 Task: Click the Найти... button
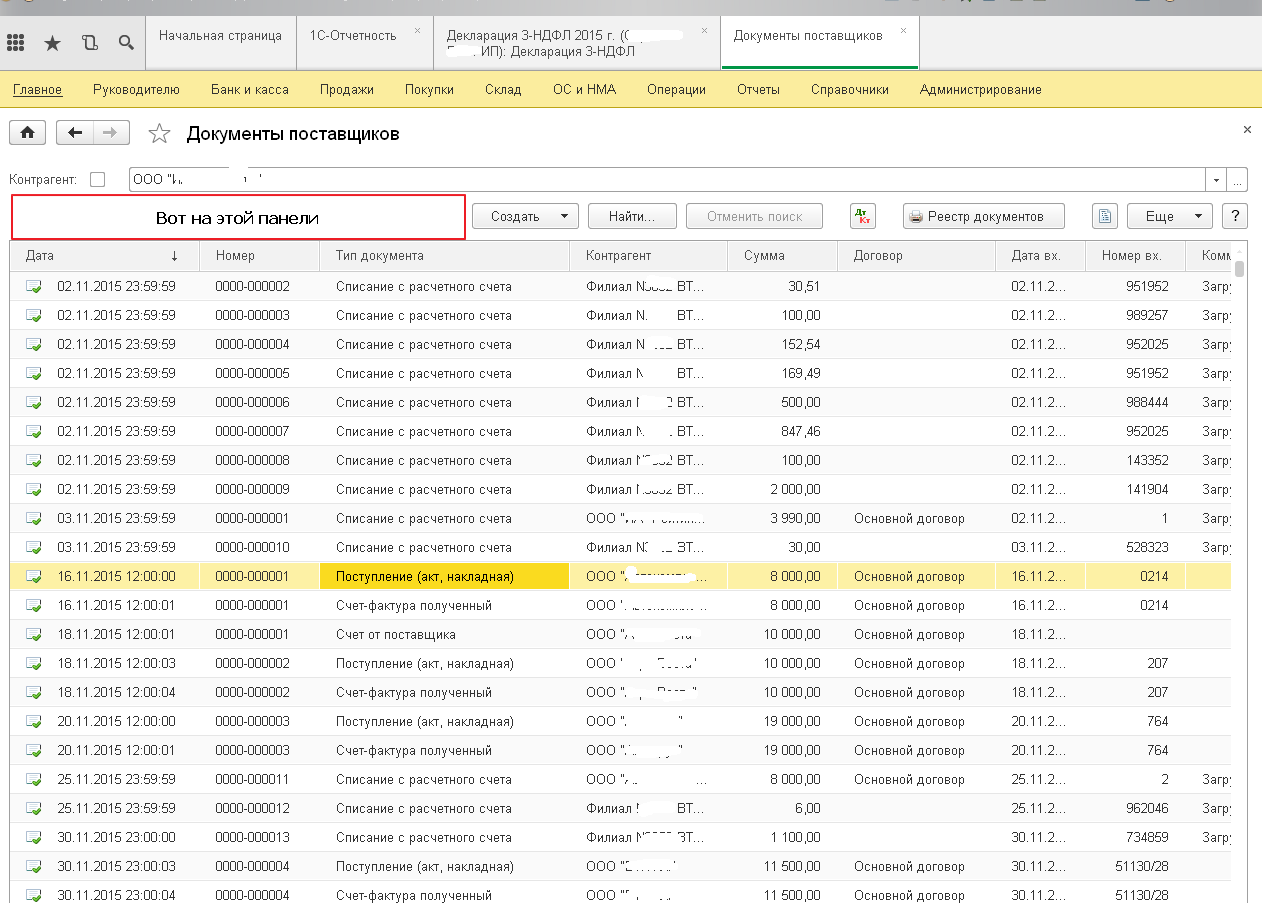click(x=631, y=216)
